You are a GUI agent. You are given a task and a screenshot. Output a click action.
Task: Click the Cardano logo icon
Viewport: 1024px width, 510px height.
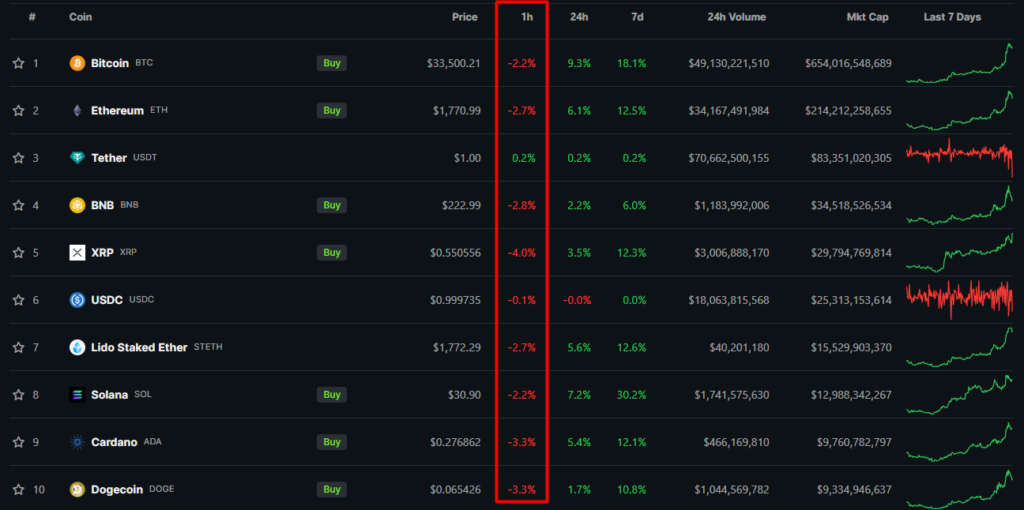(77, 442)
